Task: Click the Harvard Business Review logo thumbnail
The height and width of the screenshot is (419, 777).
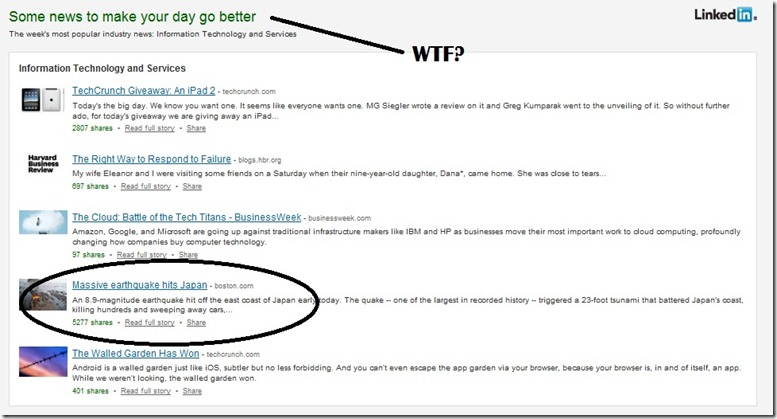Action: (x=43, y=163)
